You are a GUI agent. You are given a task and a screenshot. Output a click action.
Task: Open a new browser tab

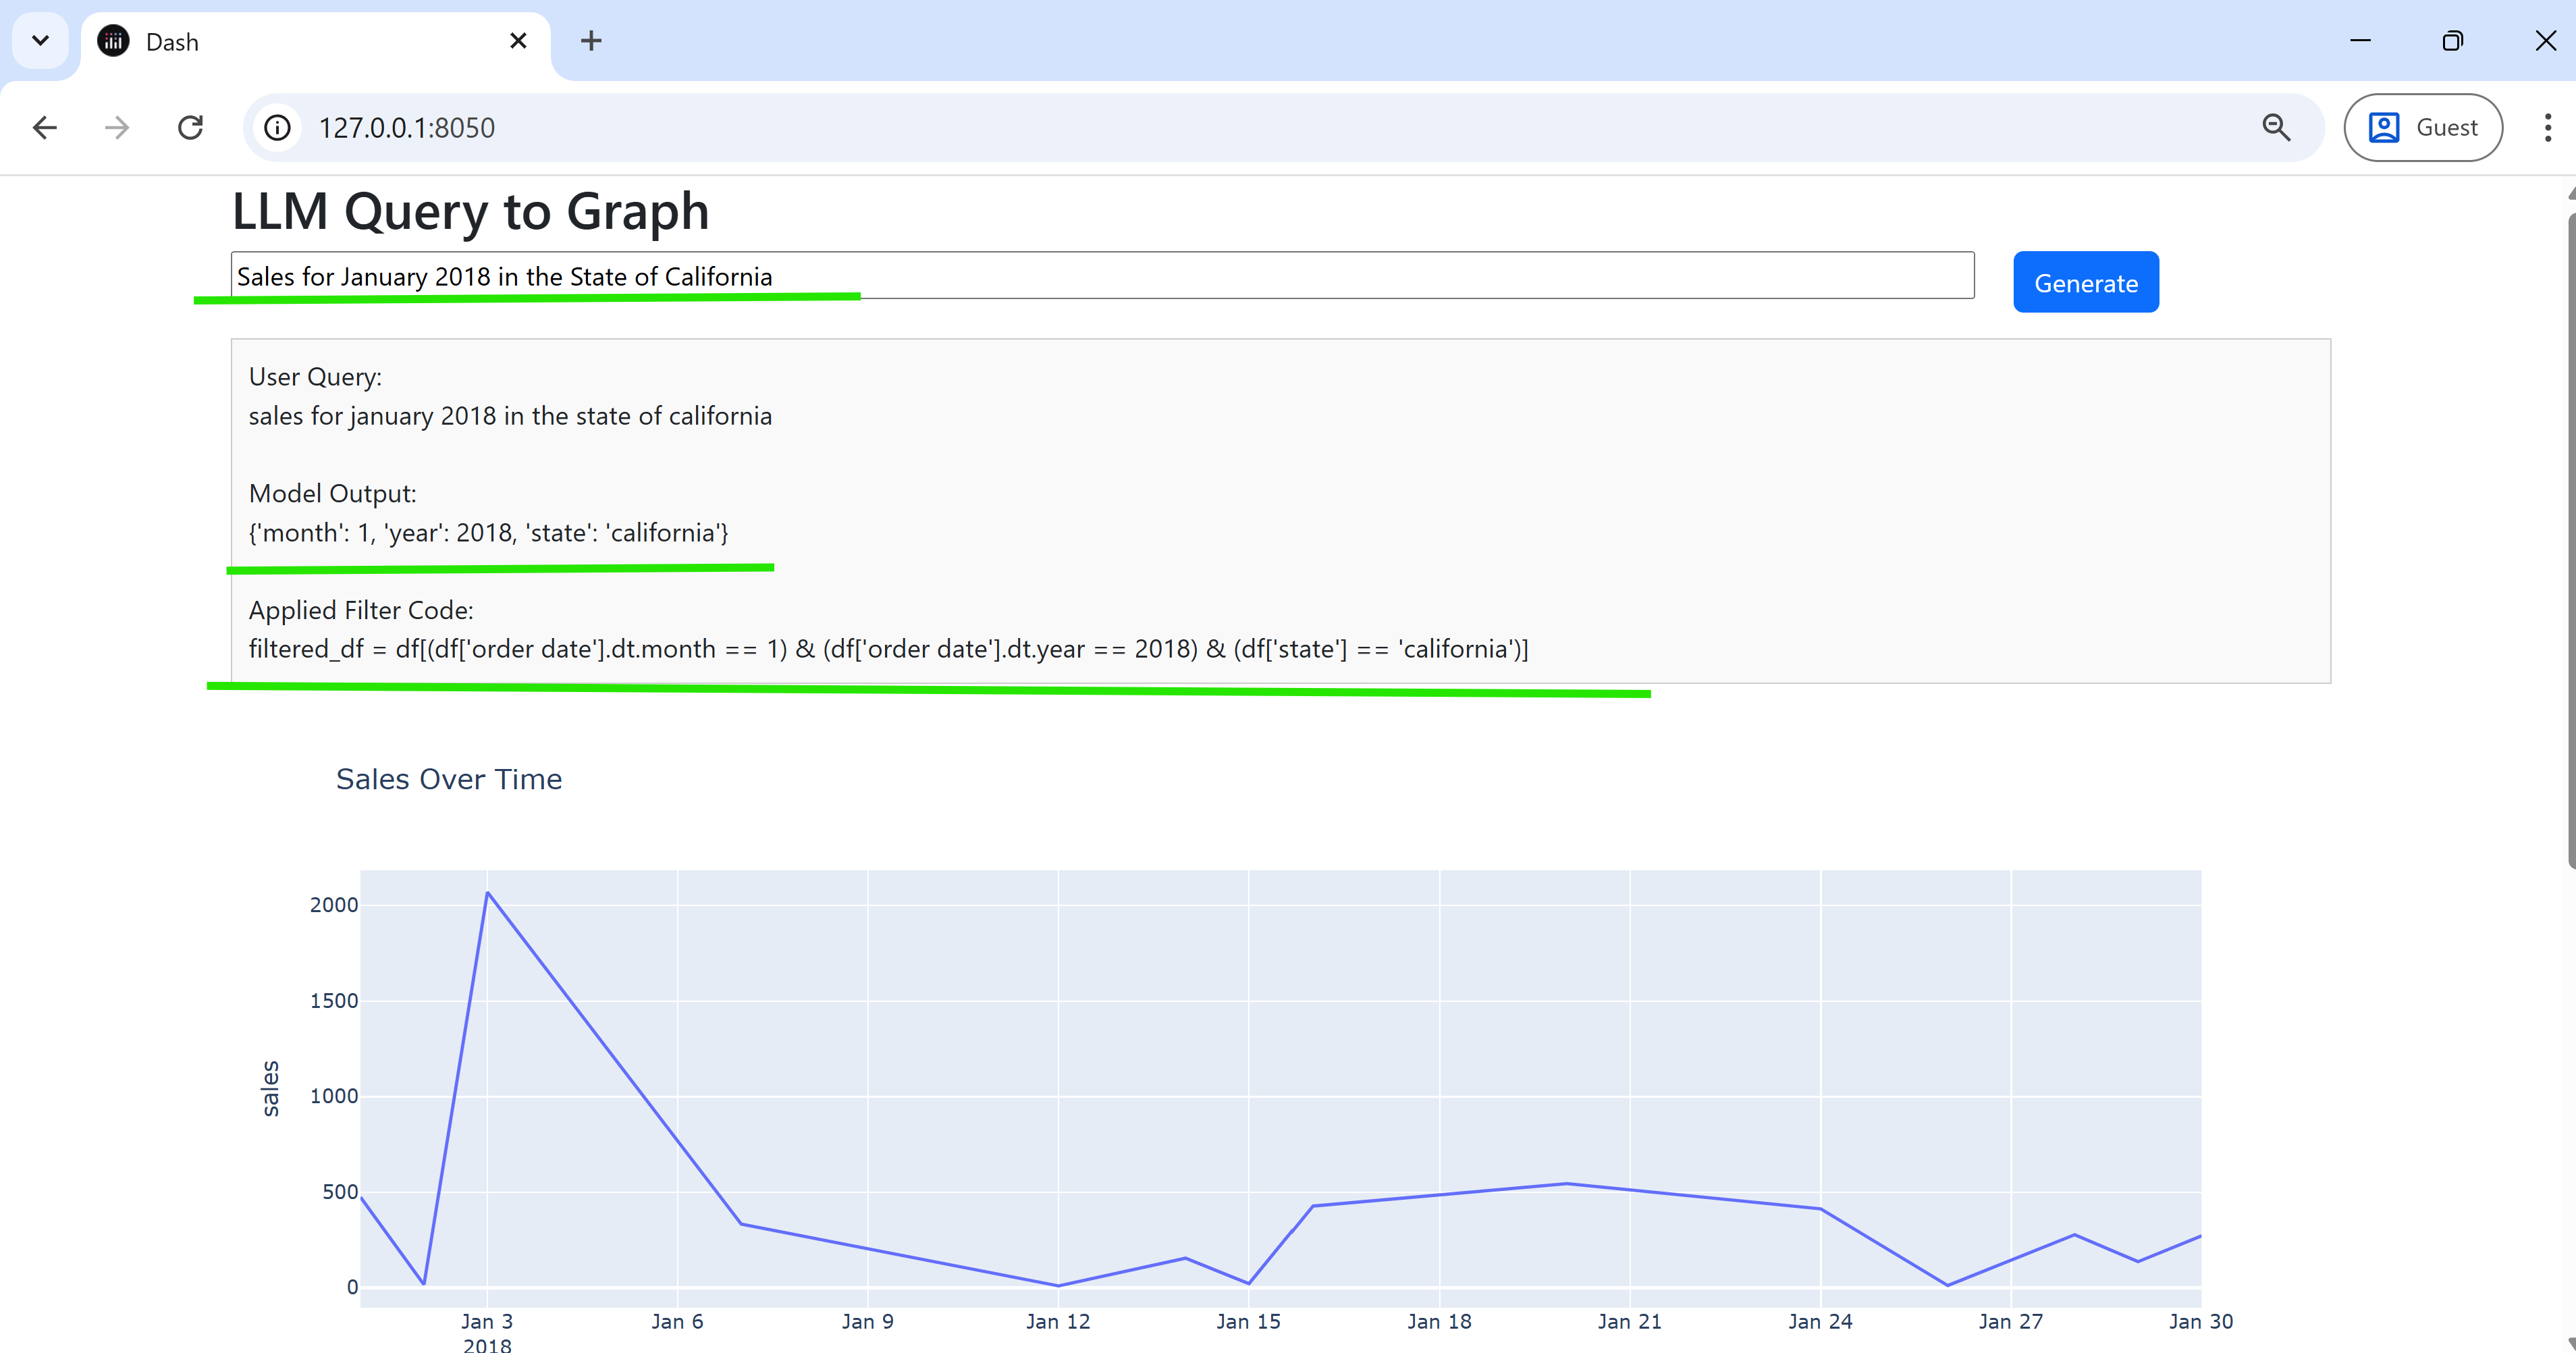point(591,41)
